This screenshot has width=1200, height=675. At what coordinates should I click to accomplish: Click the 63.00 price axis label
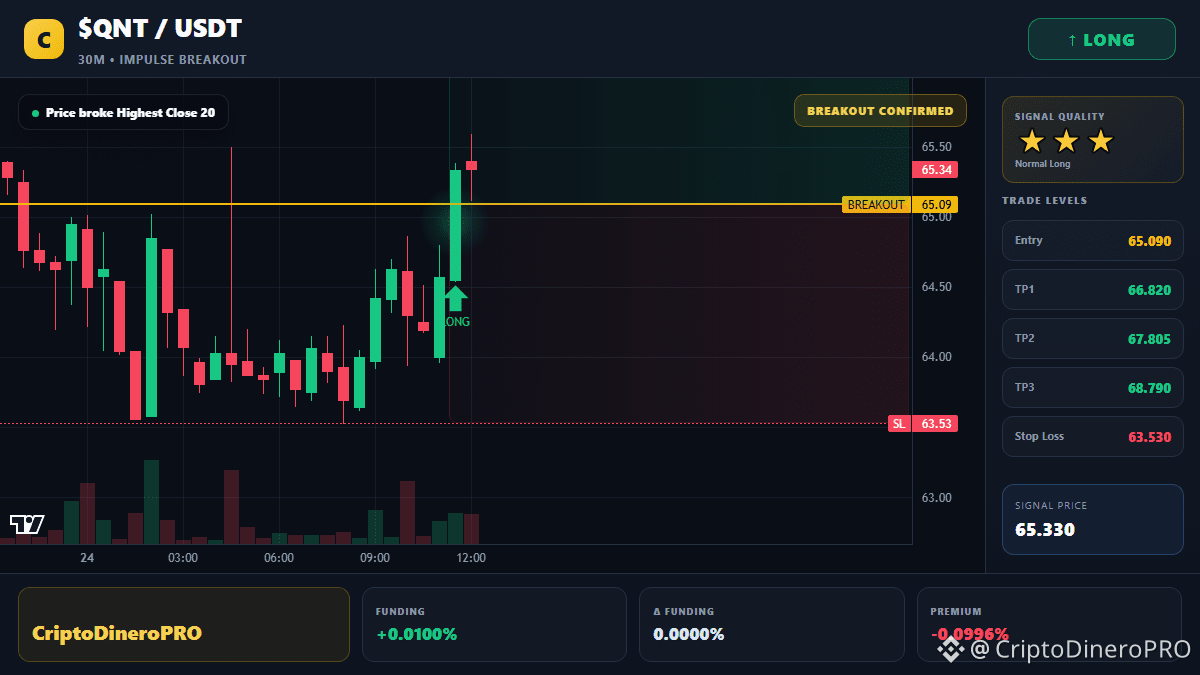tap(936, 498)
